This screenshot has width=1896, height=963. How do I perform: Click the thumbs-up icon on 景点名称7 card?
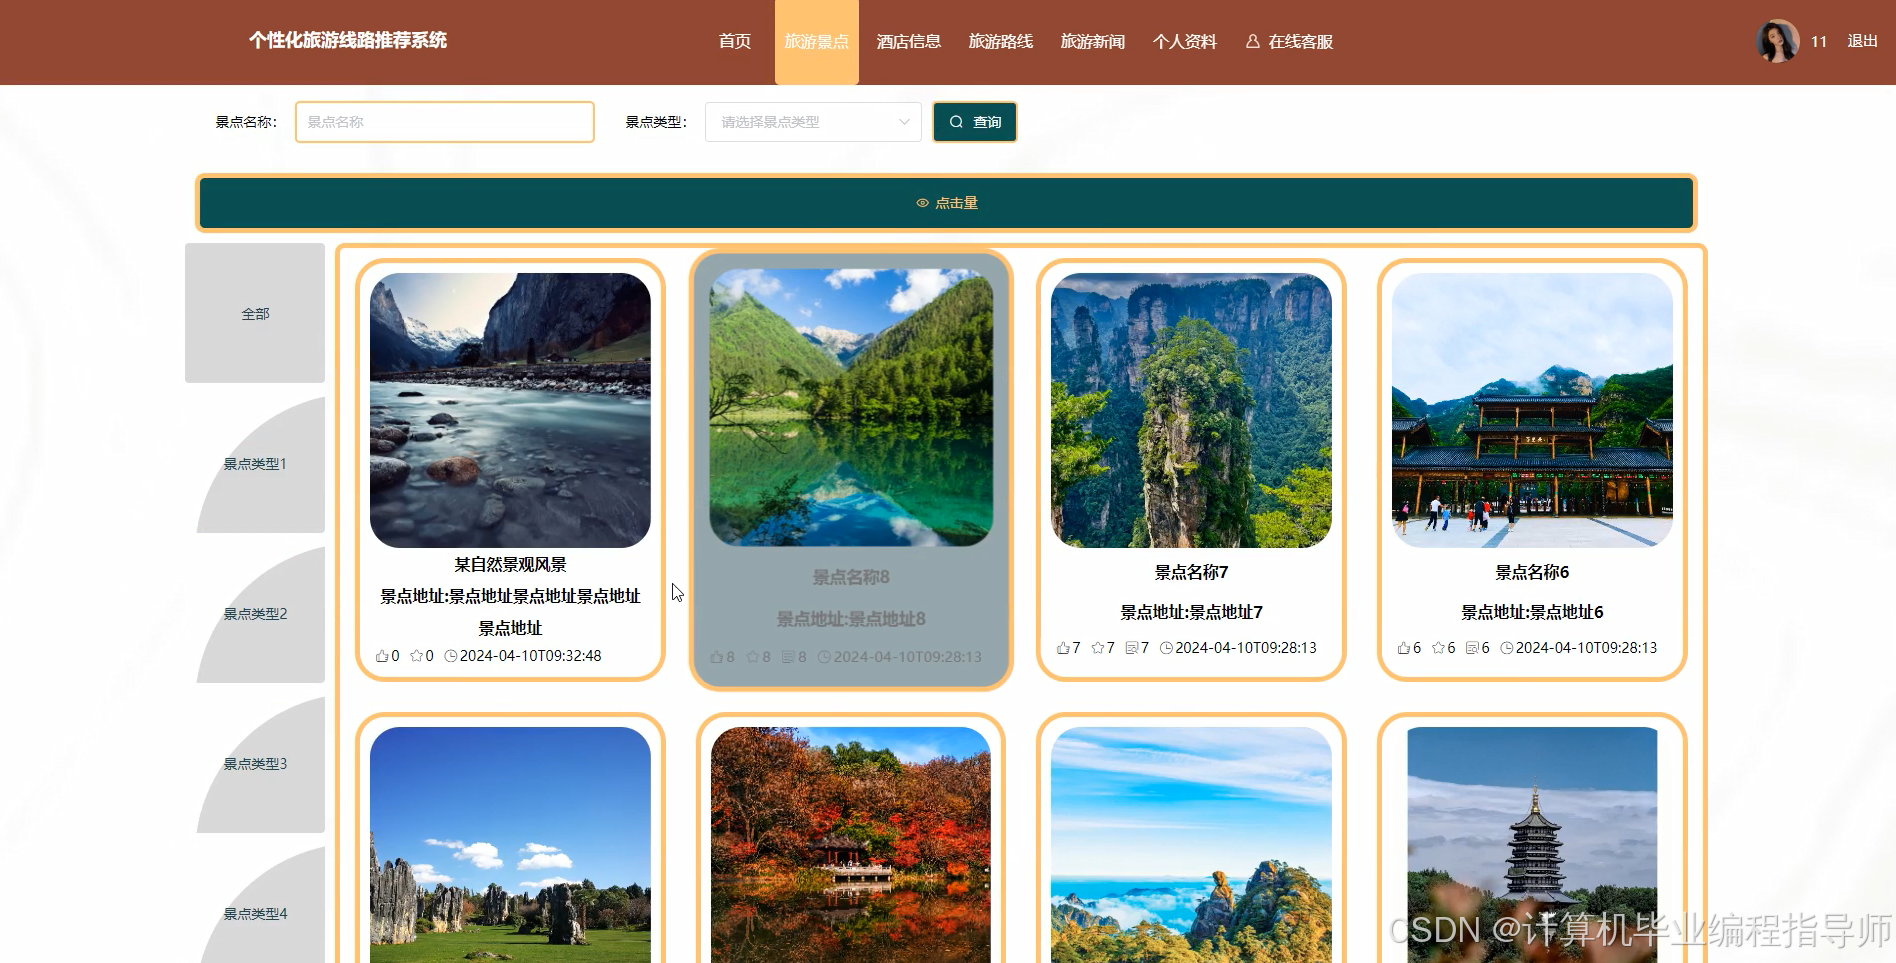point(1063,648)
